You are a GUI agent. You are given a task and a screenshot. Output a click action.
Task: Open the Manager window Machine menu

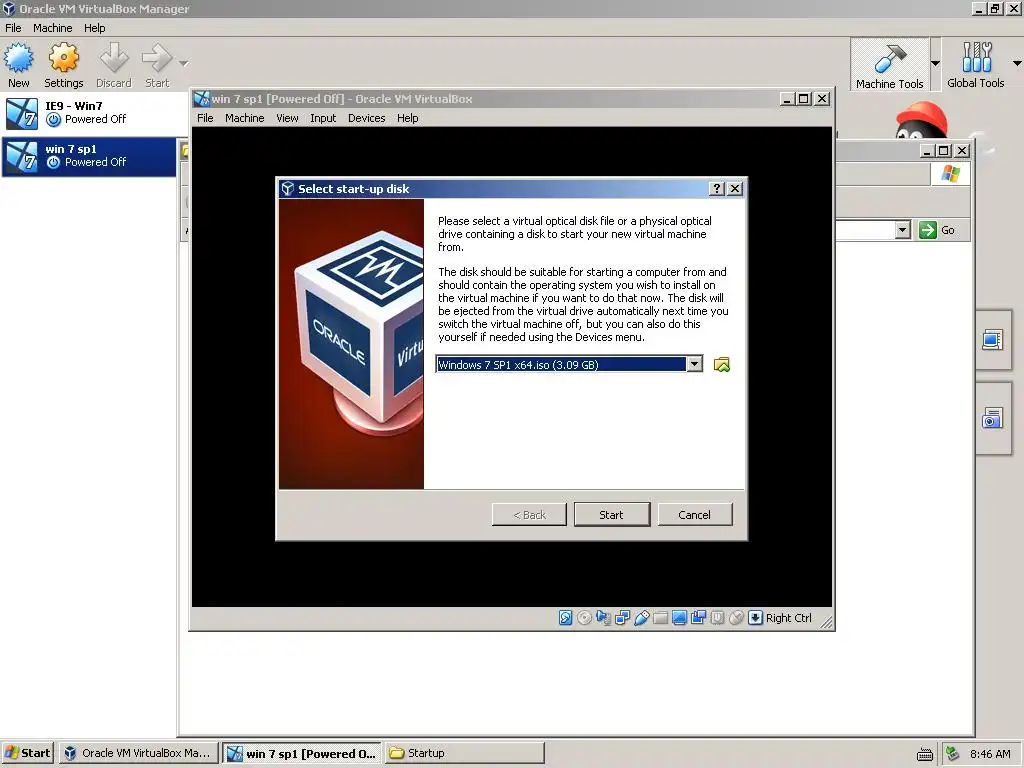point(52,28)
